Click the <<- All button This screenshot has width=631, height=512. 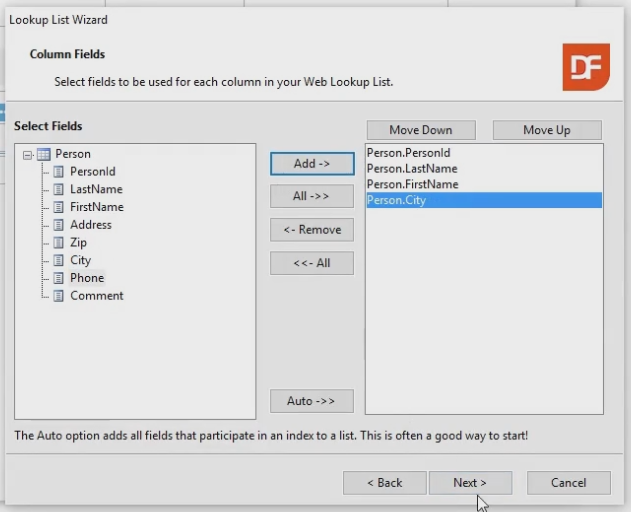312,263
